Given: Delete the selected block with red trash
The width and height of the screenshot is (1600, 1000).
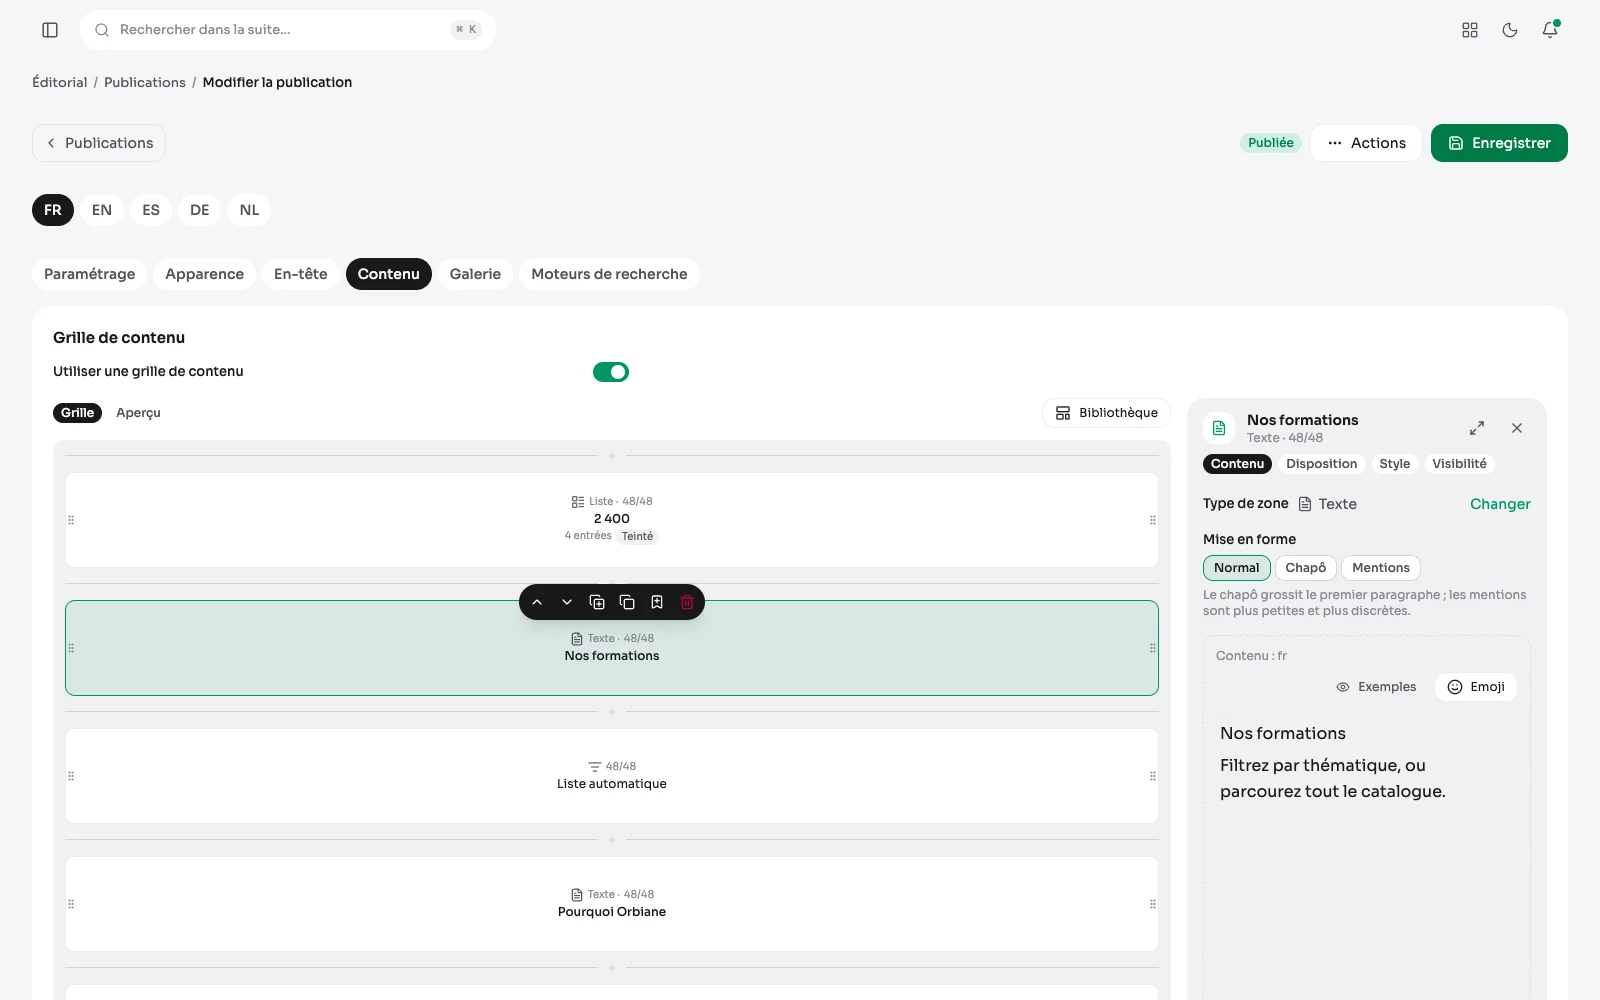Looking at the screenshot, I should click(x=687, y=602).
